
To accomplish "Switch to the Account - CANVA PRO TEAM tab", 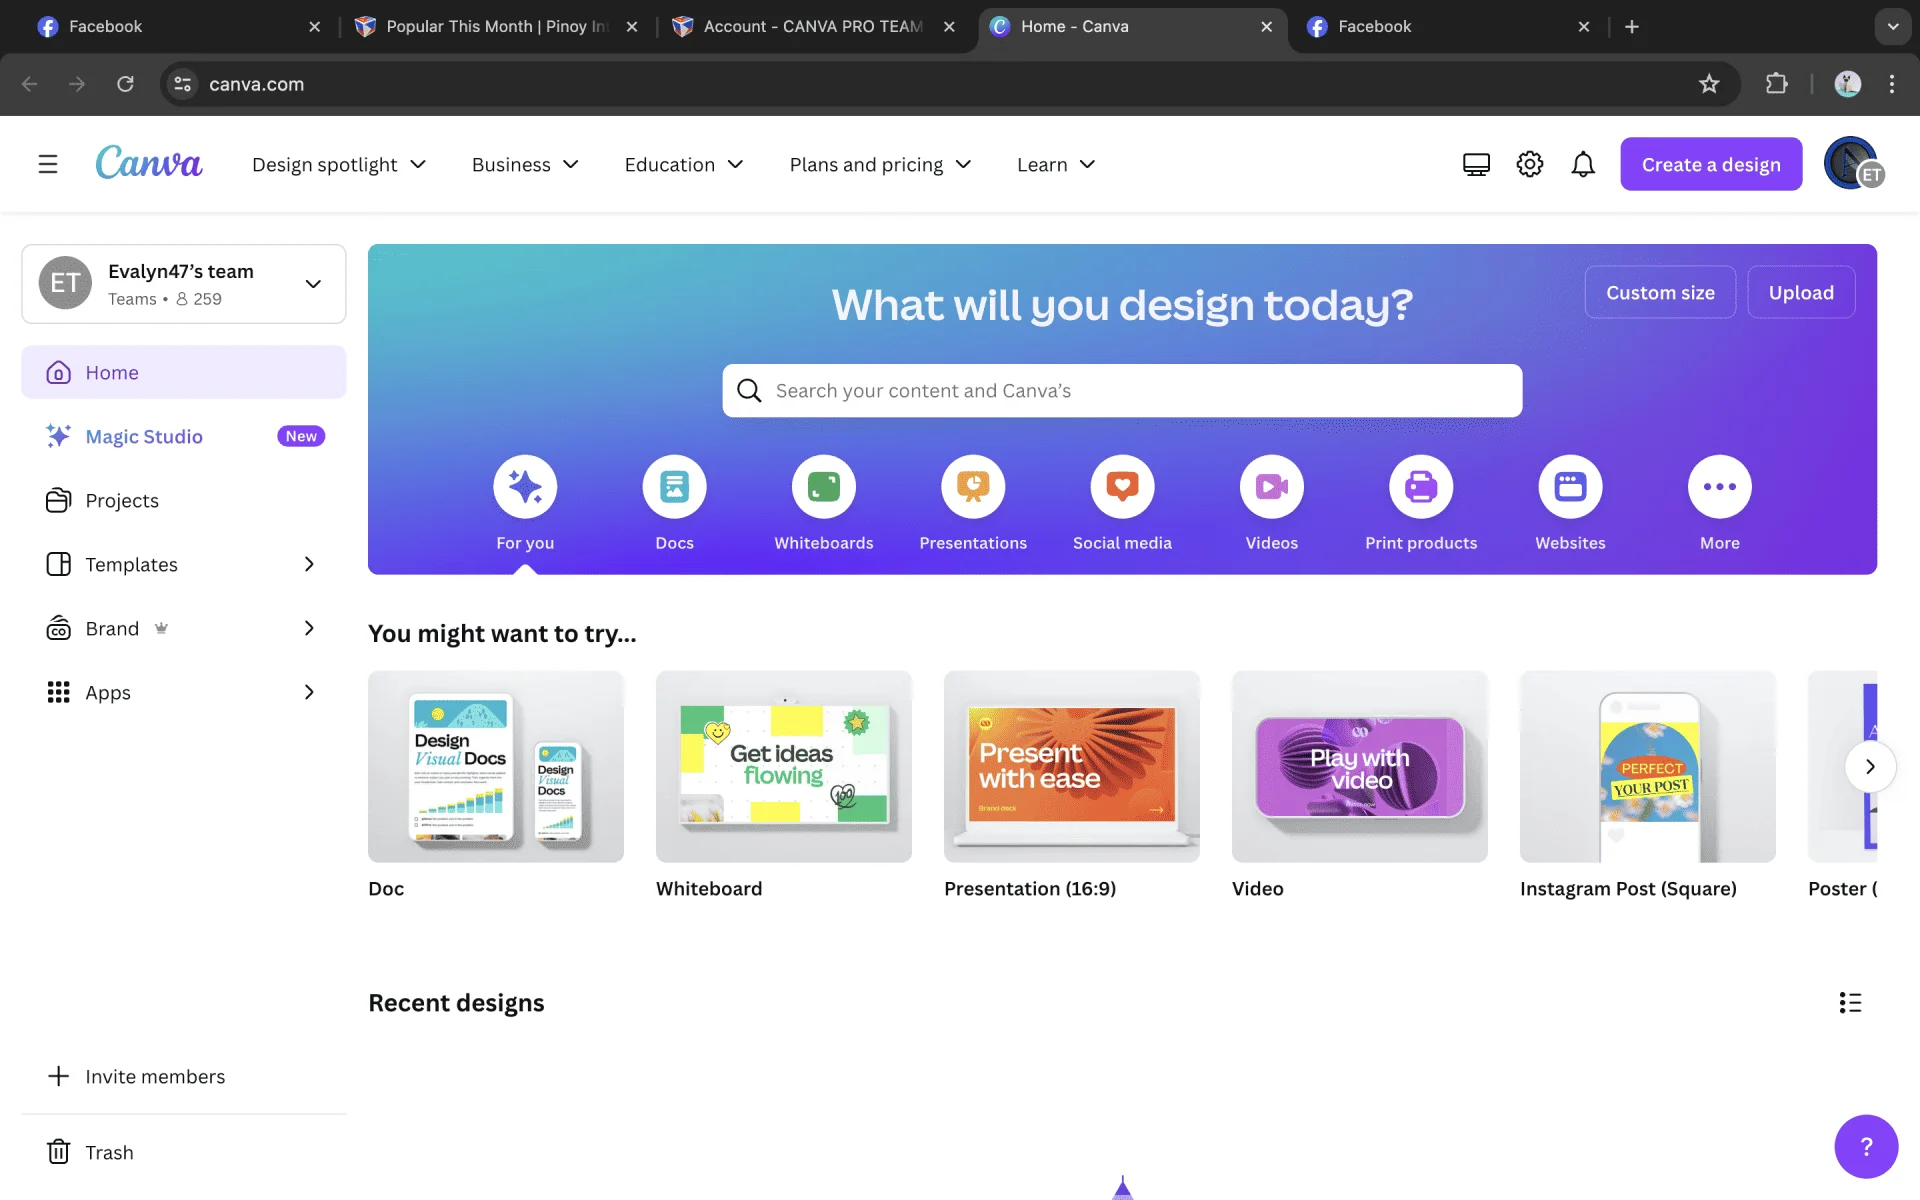I will coord(813,27).
